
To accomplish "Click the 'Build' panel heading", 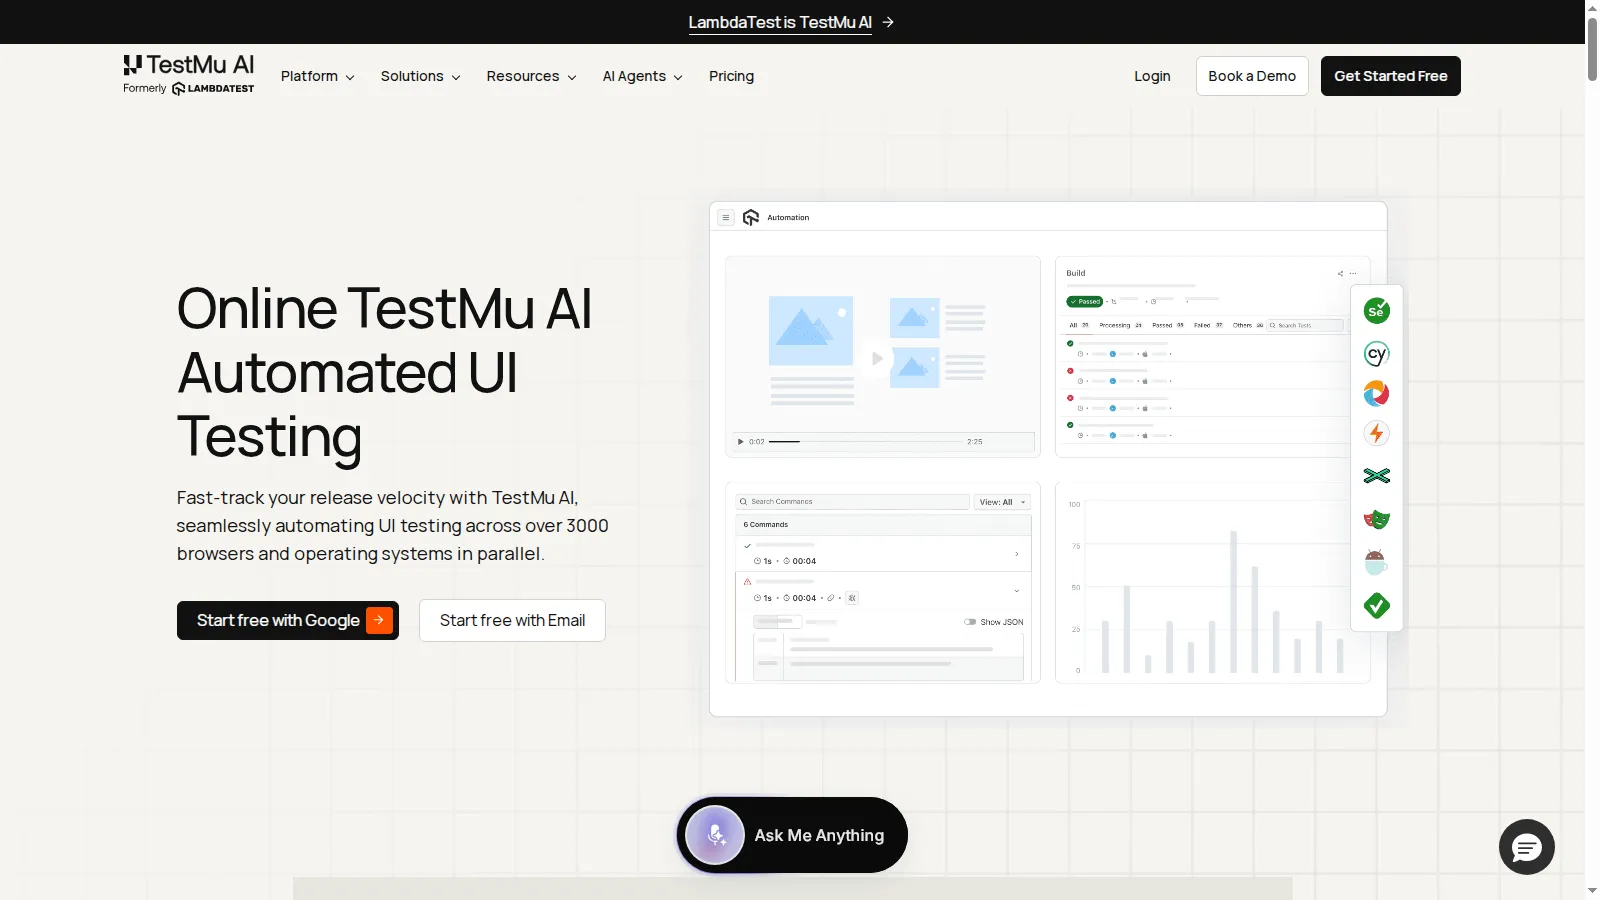I will [1076, 273].
